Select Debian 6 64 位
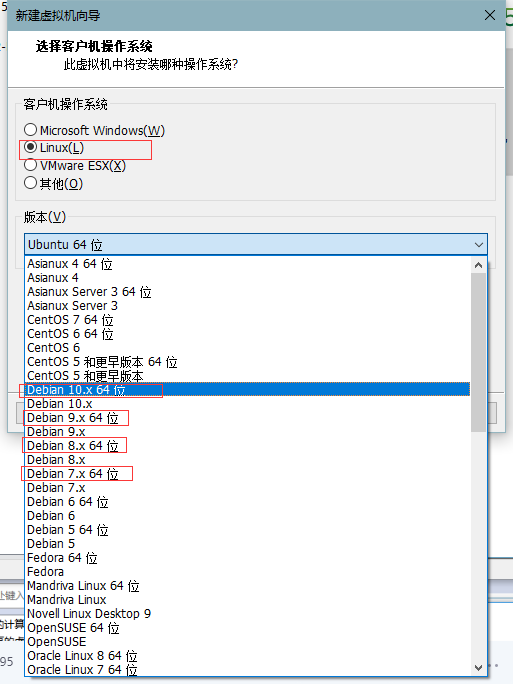Screen dimensions: 513x684 [248, 501]
